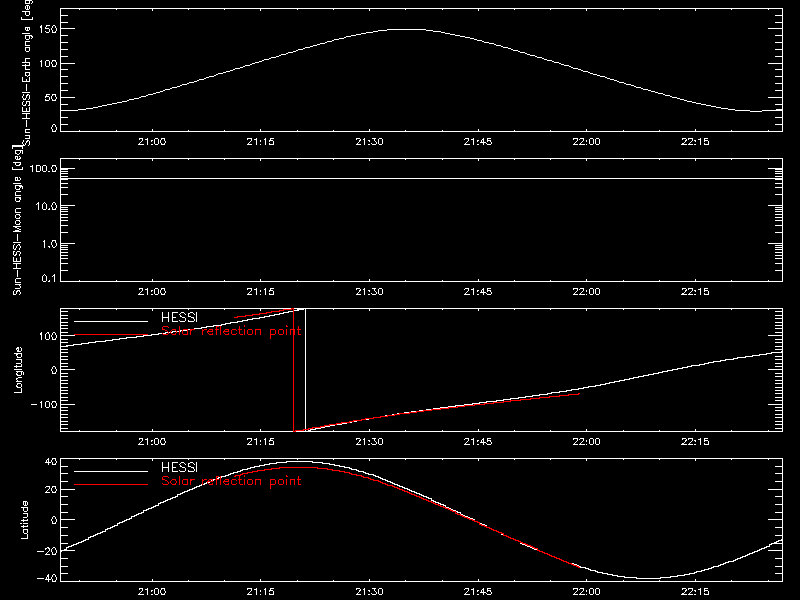Image resolution: width=800 pixels, height=600 pixels.
Task: Click 21:00 time label under Longitude plot
Action: click(152, 441)
